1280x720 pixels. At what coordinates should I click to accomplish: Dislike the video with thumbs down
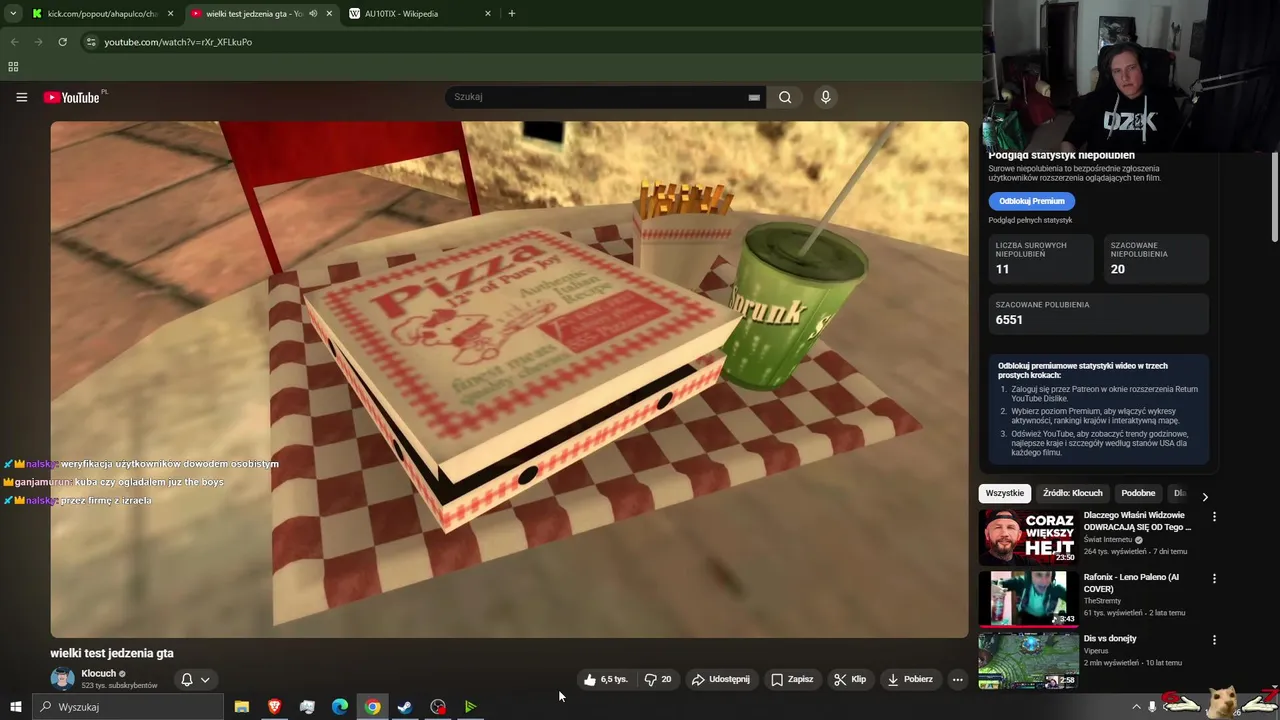coord(658,679)
